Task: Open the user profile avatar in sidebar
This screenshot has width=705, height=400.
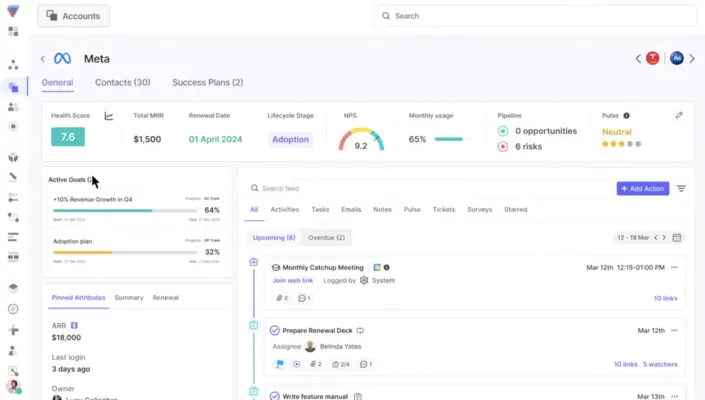Action: coord(14,386)
